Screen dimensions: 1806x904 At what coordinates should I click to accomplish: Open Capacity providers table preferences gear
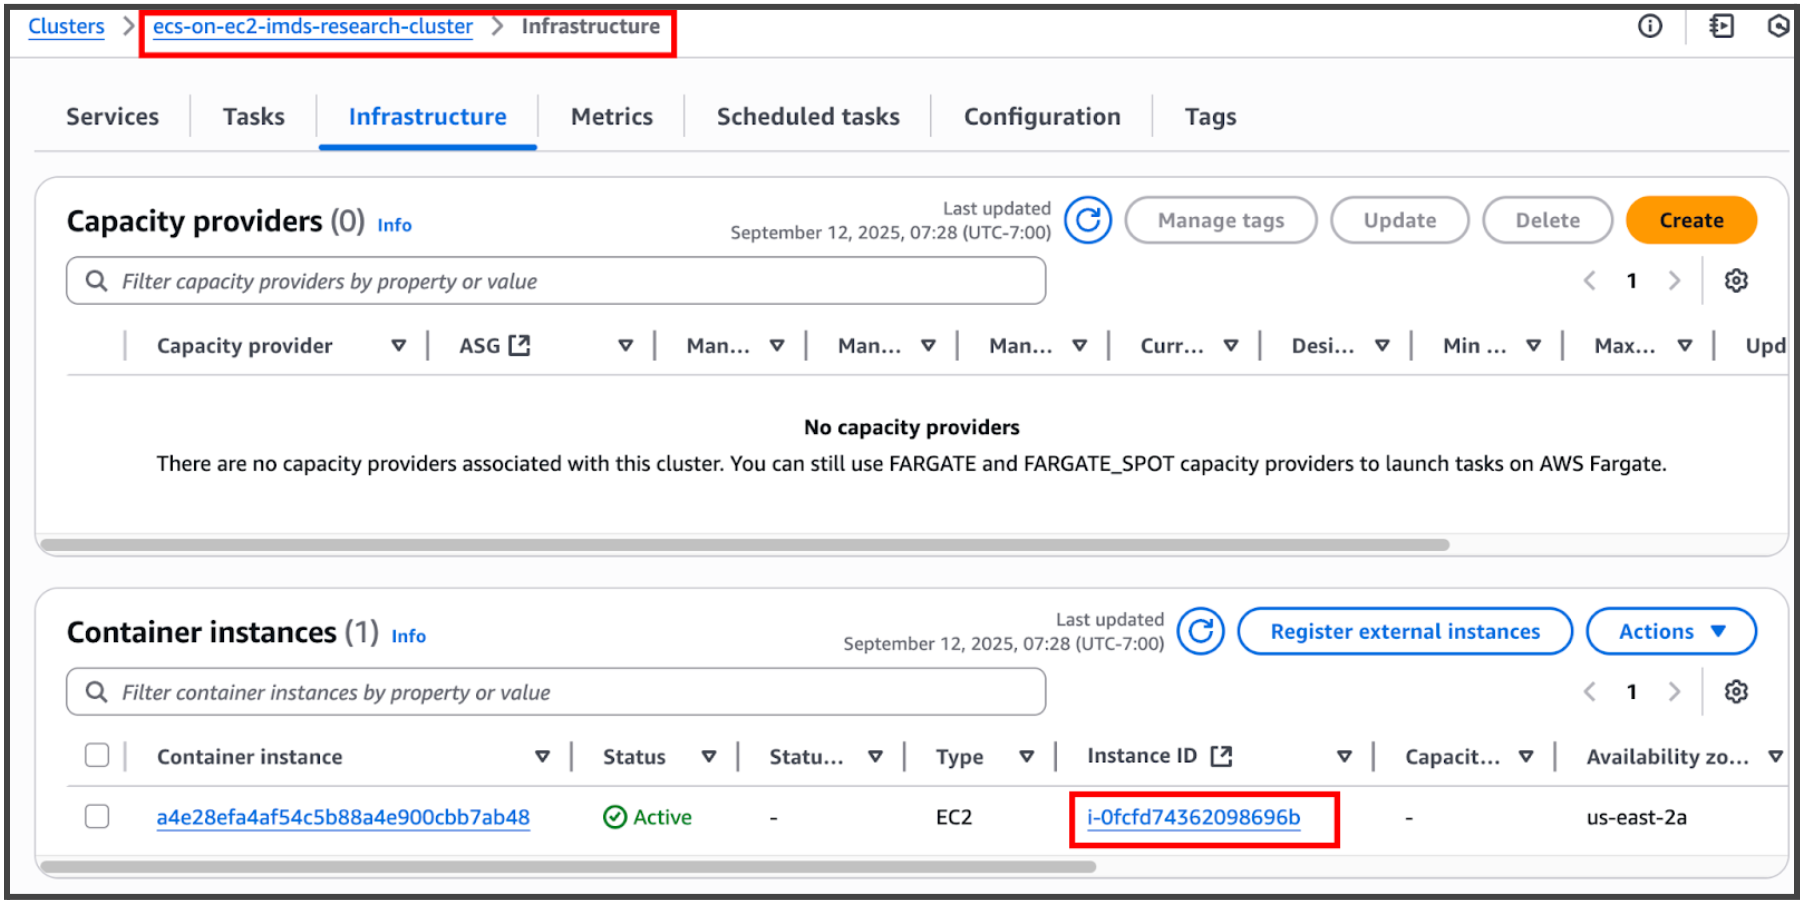[1737, 281]
